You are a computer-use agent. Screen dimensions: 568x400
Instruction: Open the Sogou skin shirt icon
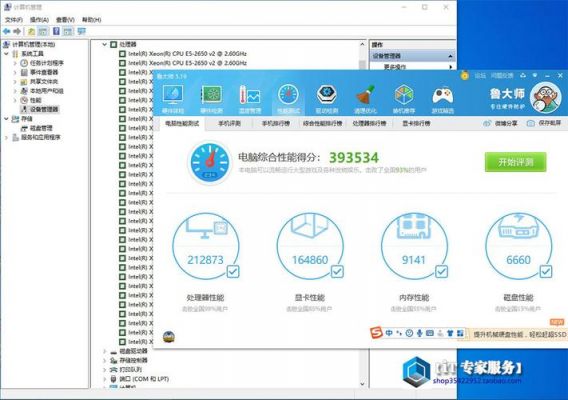coord(450,333)
